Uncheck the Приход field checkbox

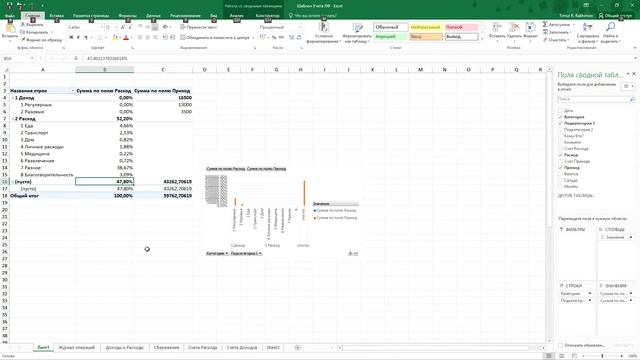(560, 168)
